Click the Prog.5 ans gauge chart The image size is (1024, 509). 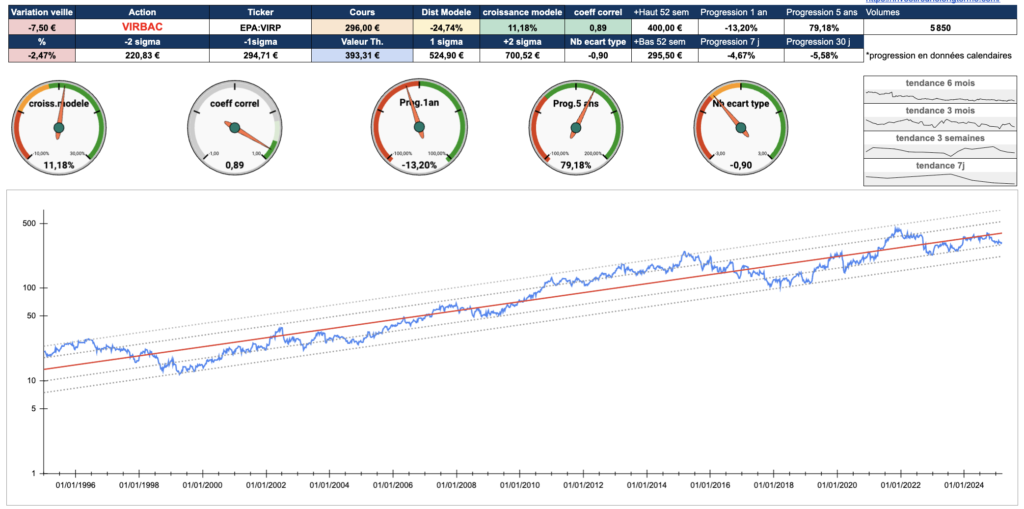(x=575, y=128)
